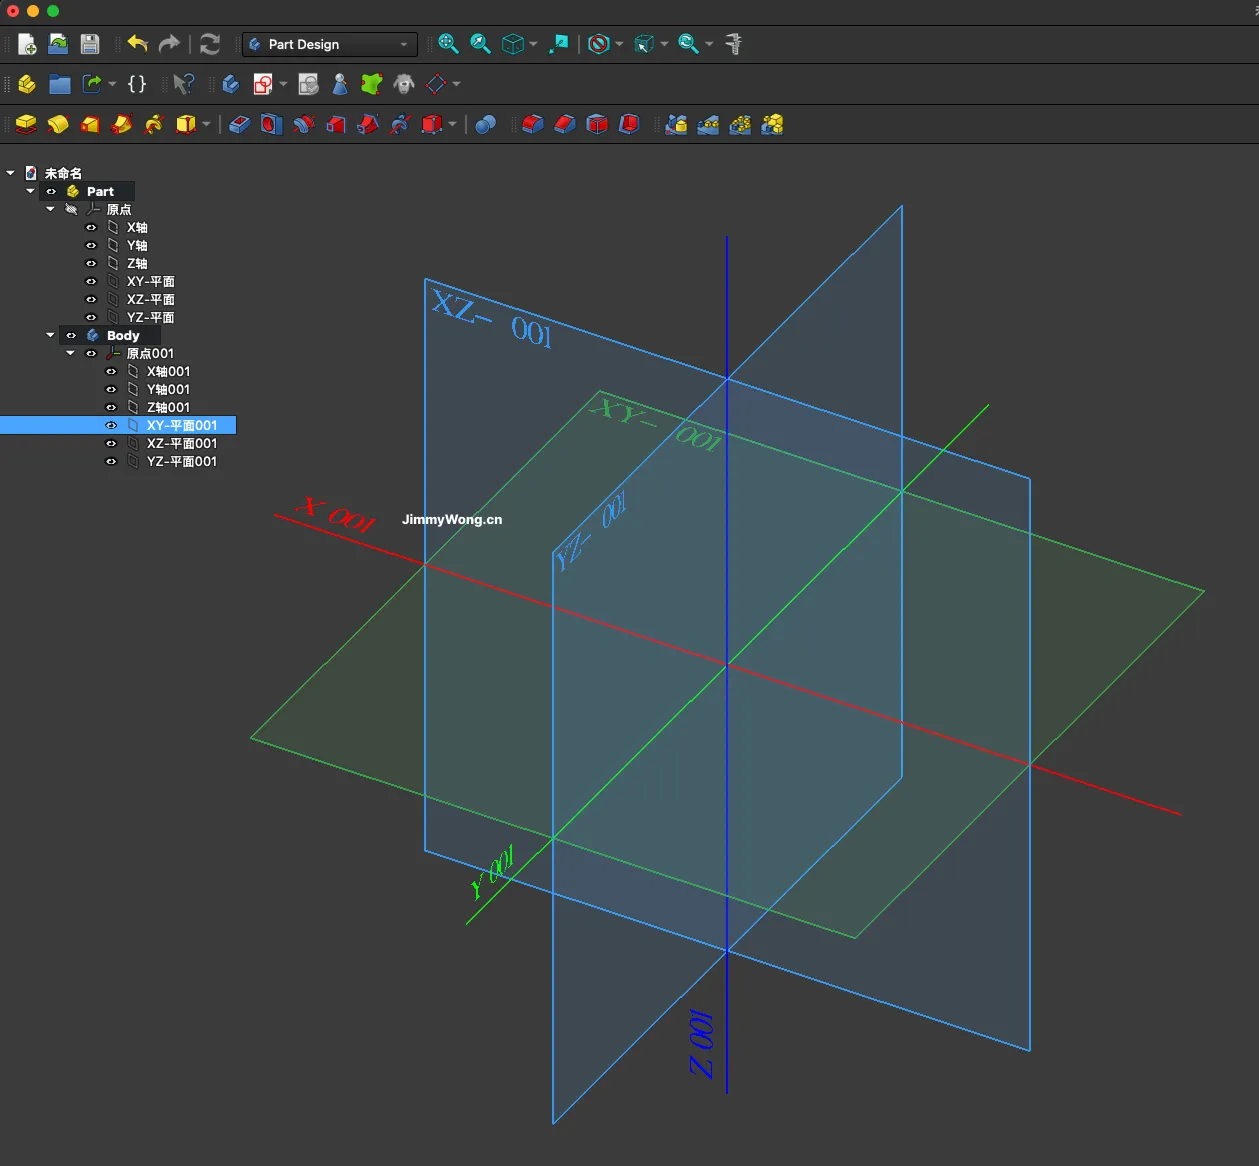
Task: Click the Pad tool icon
Action: pyautogui.click(x=26, y=124)
